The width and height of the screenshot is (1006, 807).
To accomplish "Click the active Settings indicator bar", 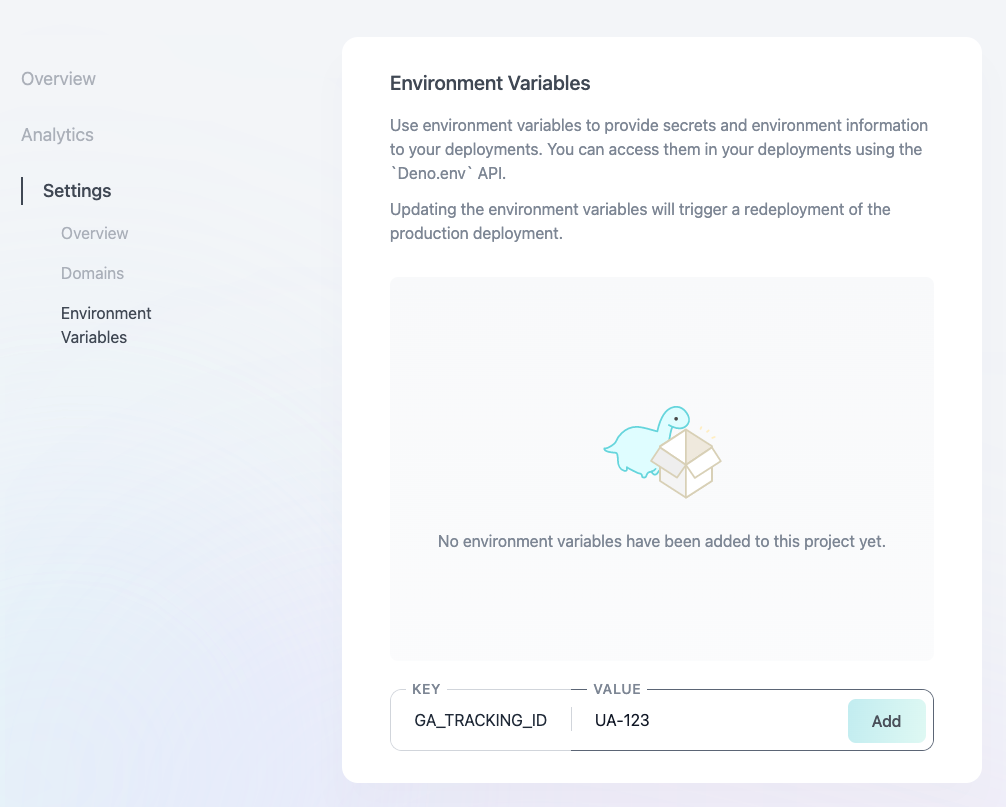I will click(21, 190).
